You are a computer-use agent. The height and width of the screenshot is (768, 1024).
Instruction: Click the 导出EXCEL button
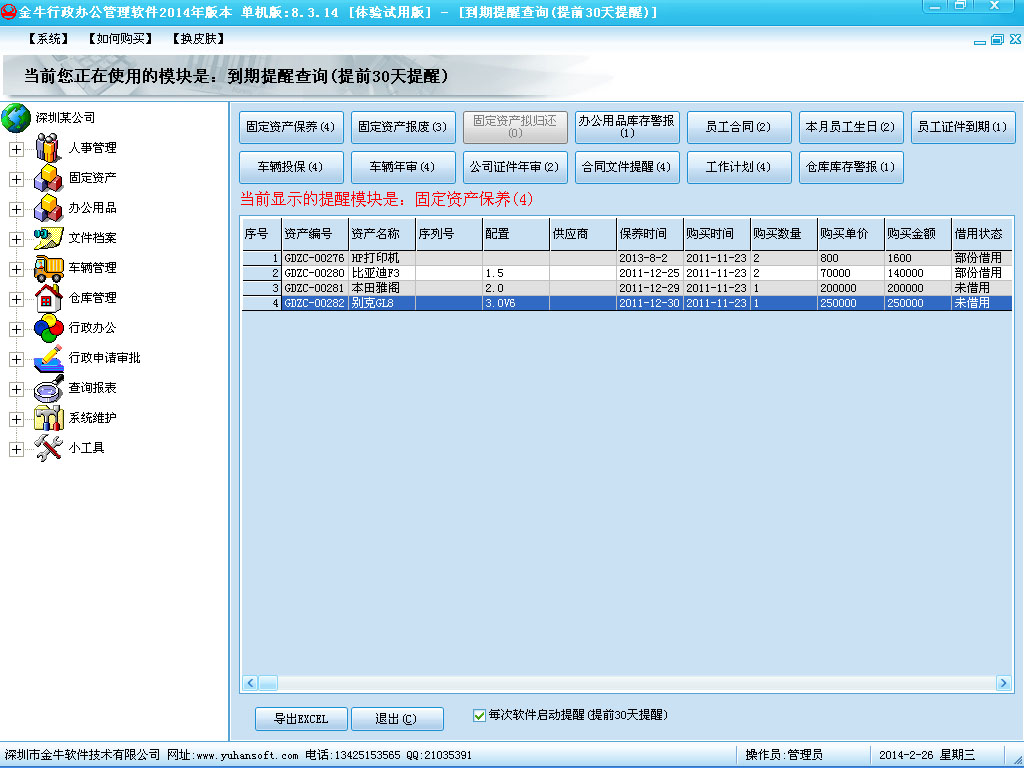pyautogui.click(x=300, y=719)
